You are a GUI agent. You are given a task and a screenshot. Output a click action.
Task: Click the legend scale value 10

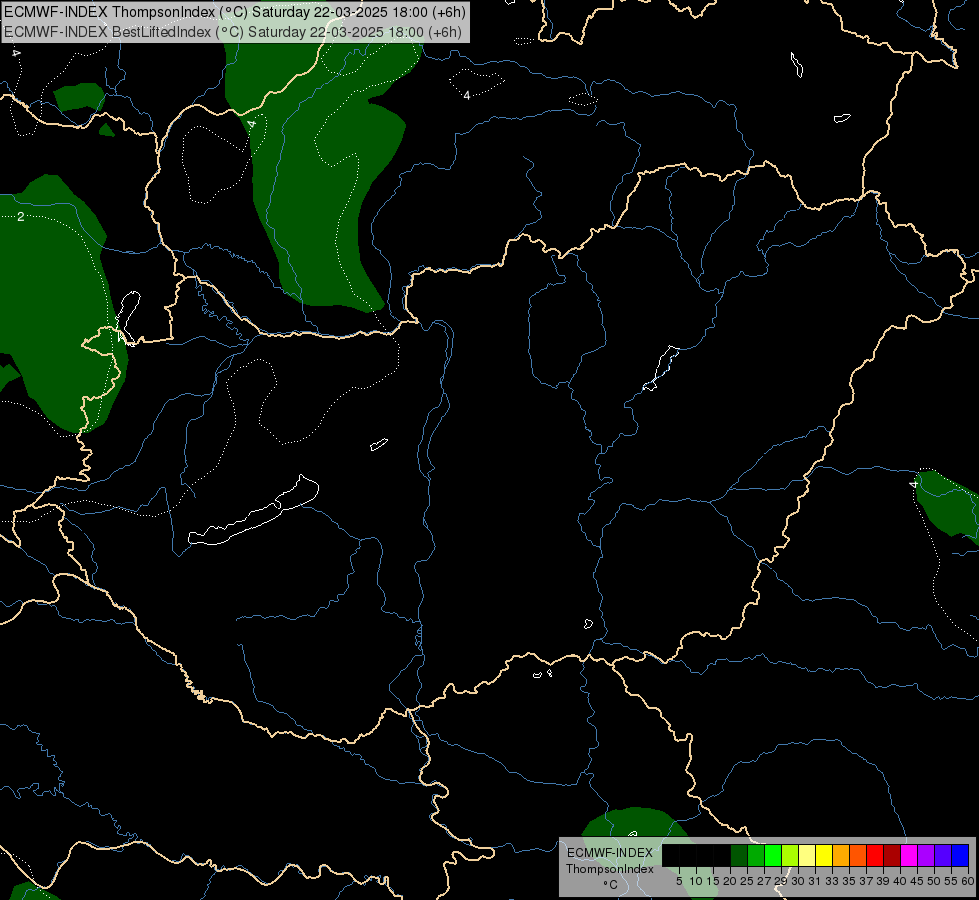coord(696,881)
